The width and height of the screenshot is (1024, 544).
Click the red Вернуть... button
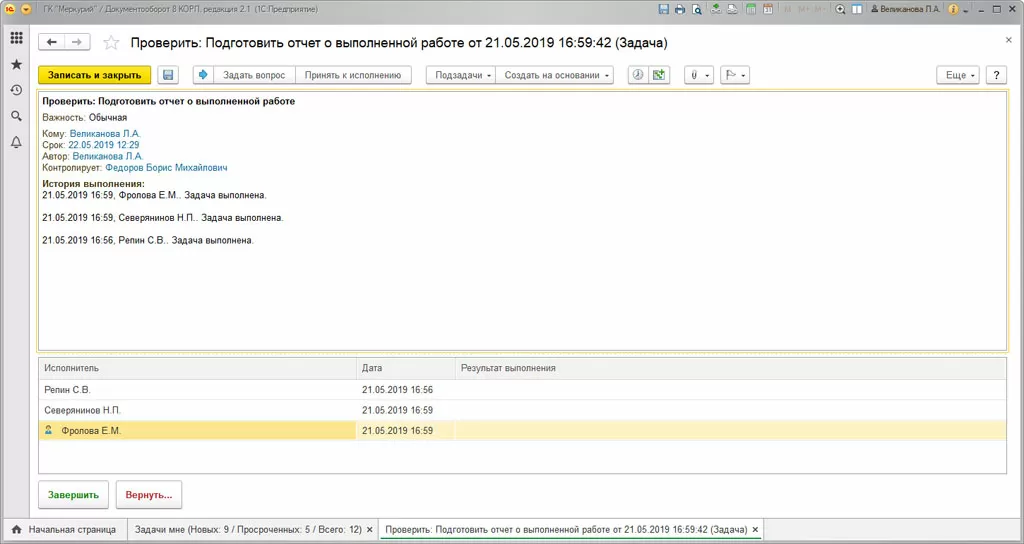(149, 495)
